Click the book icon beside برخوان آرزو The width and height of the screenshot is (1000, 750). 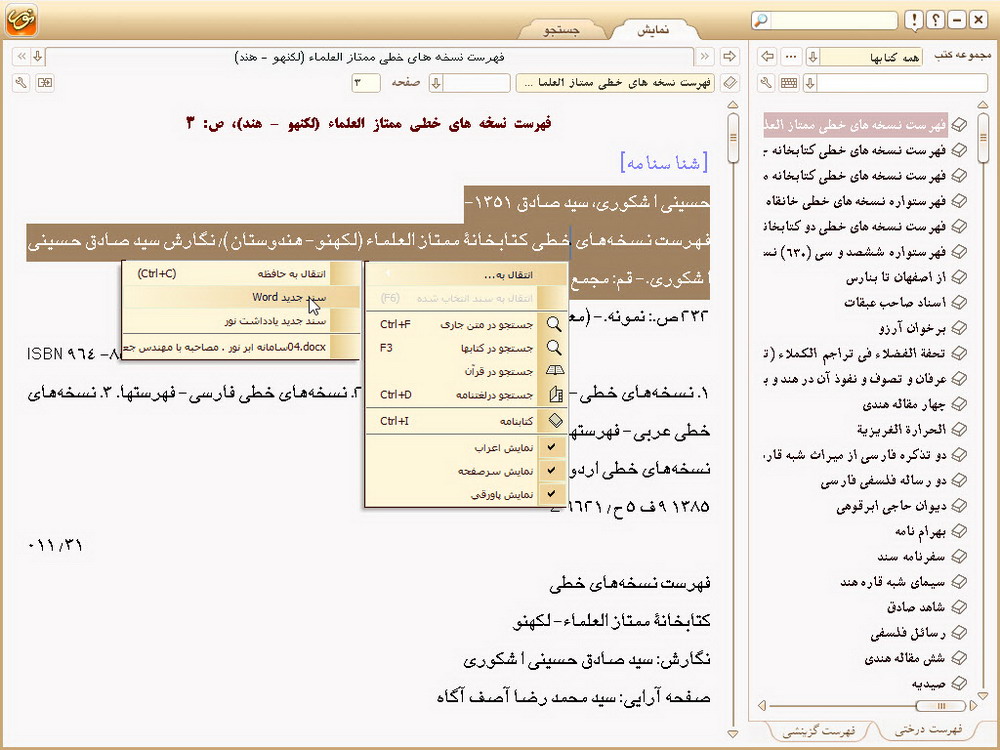[959, 328]
